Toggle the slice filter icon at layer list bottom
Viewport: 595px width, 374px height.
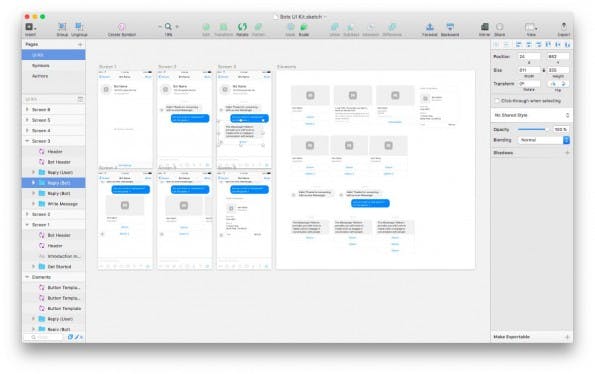point(77,337)
